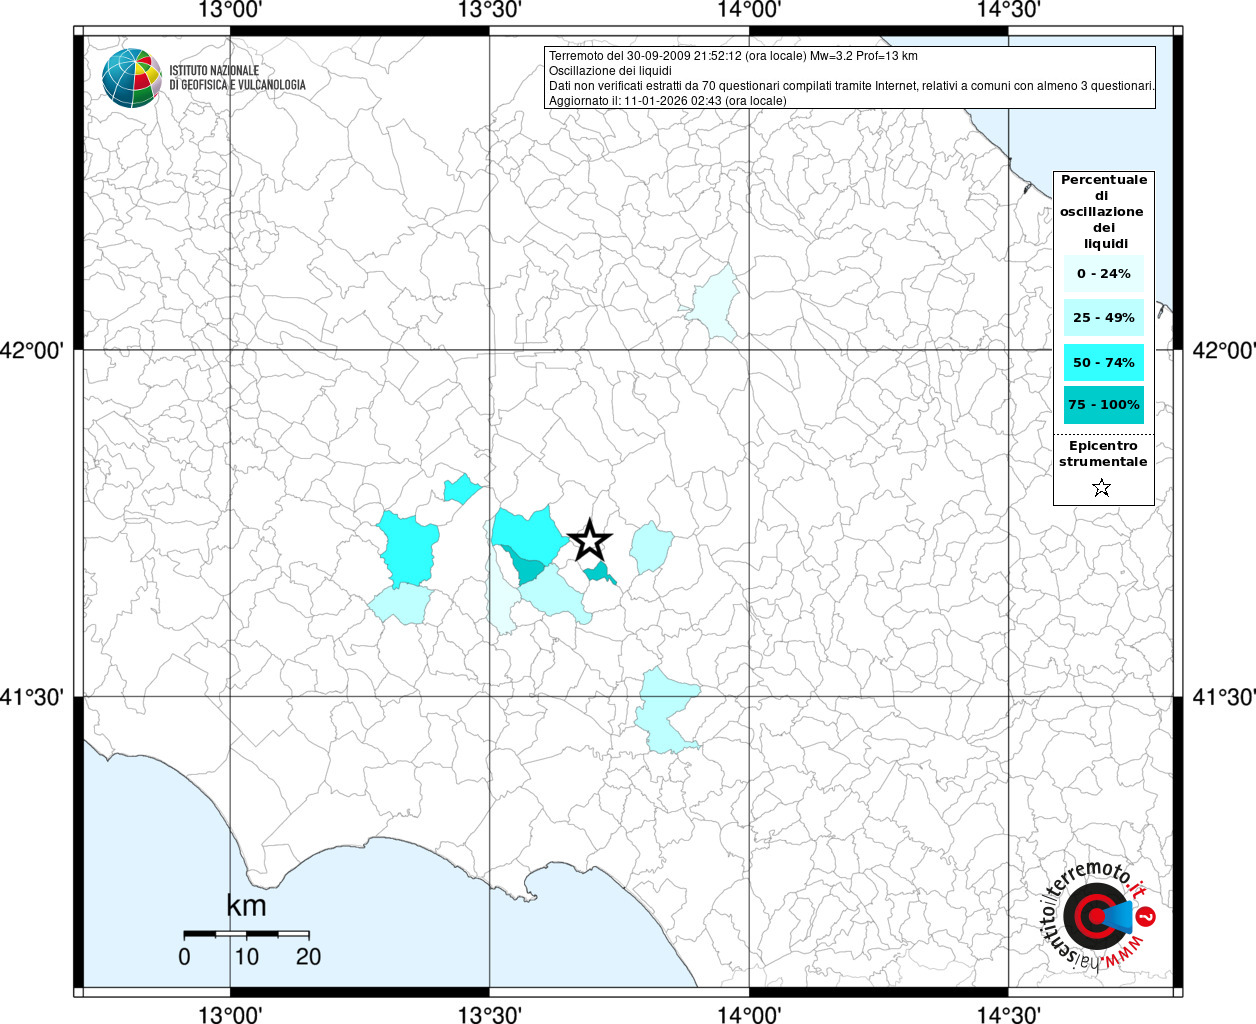This screenshot has width=1256, height=1024.
Task: Click the legend epicenter star symbol
Action: [x=1102, y=488]
